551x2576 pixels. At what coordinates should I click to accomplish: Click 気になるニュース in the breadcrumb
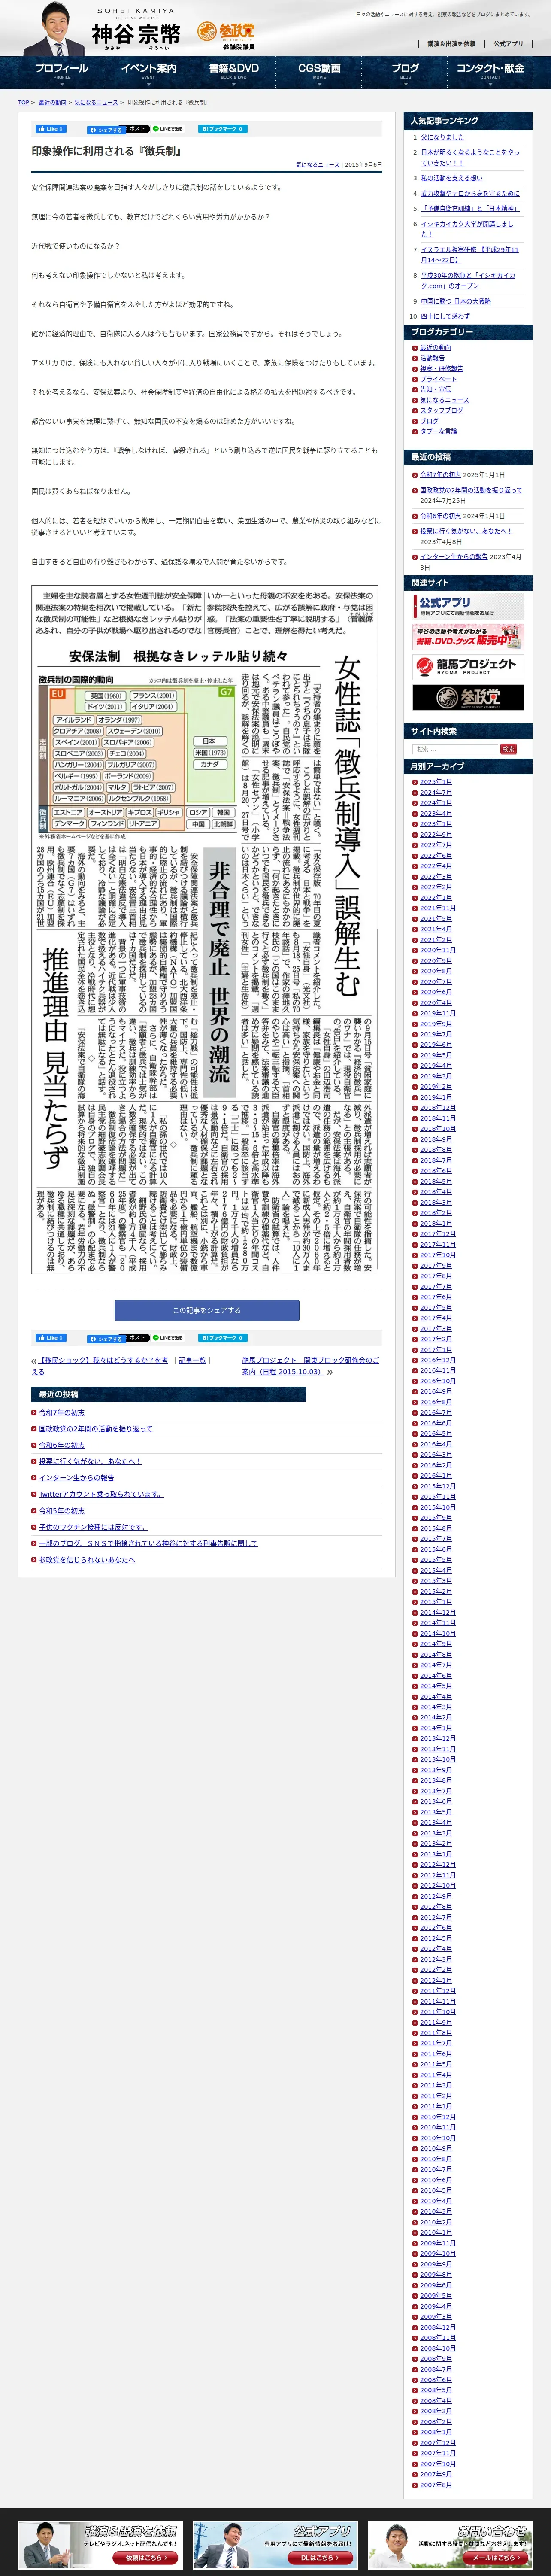[x=96, y=103]
